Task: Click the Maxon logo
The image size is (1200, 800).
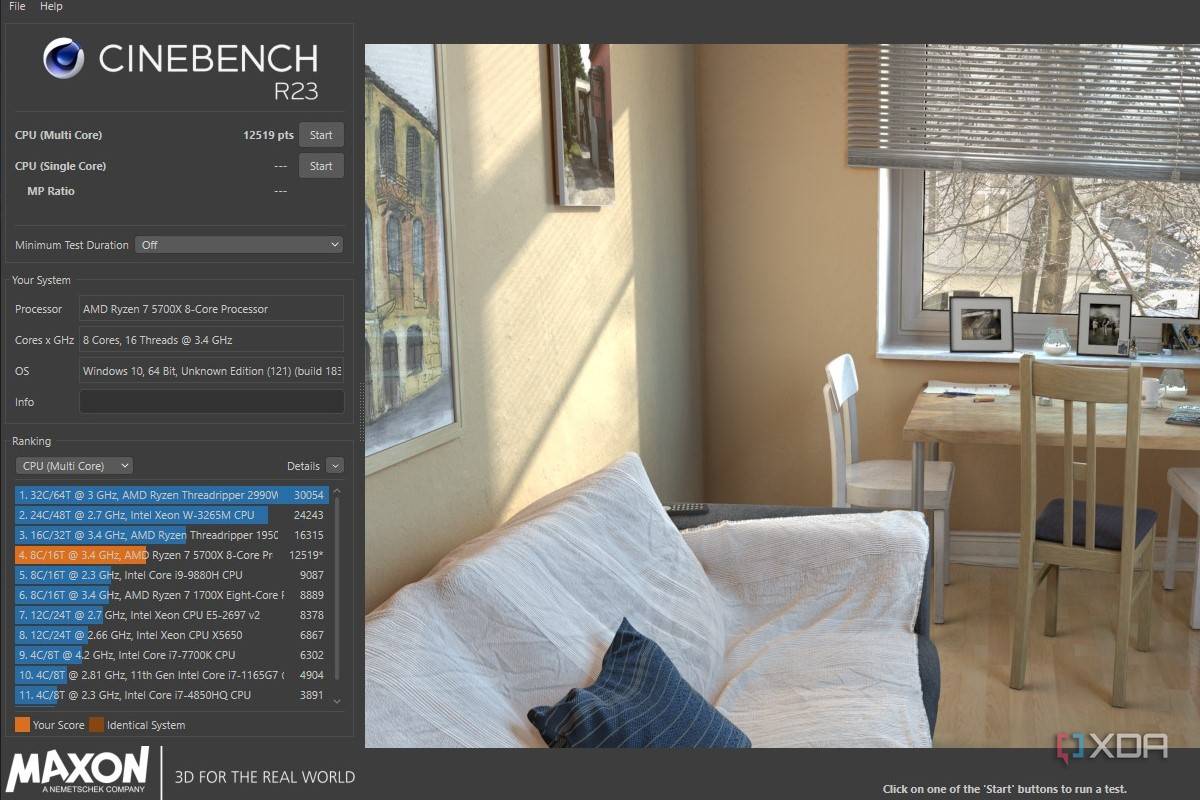Action: click(78, 771)
